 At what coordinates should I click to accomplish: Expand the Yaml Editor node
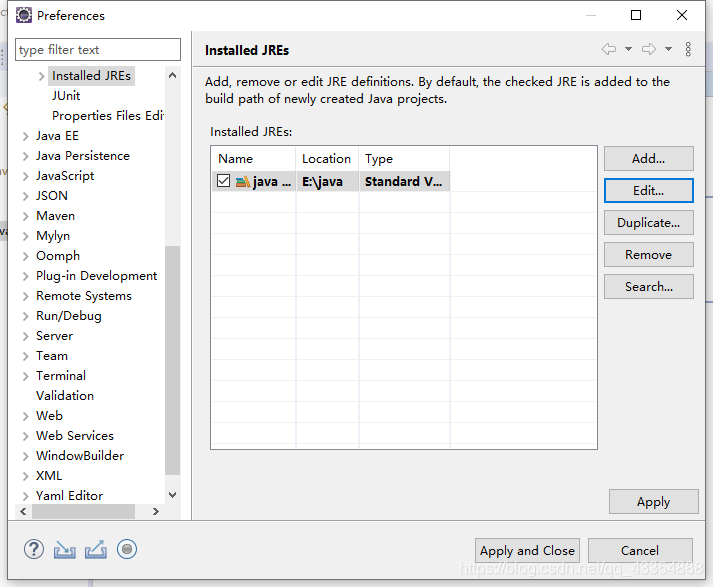tap(25, 496)
